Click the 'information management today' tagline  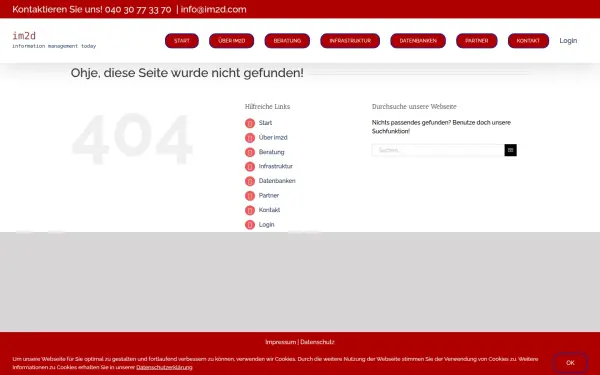54,46
